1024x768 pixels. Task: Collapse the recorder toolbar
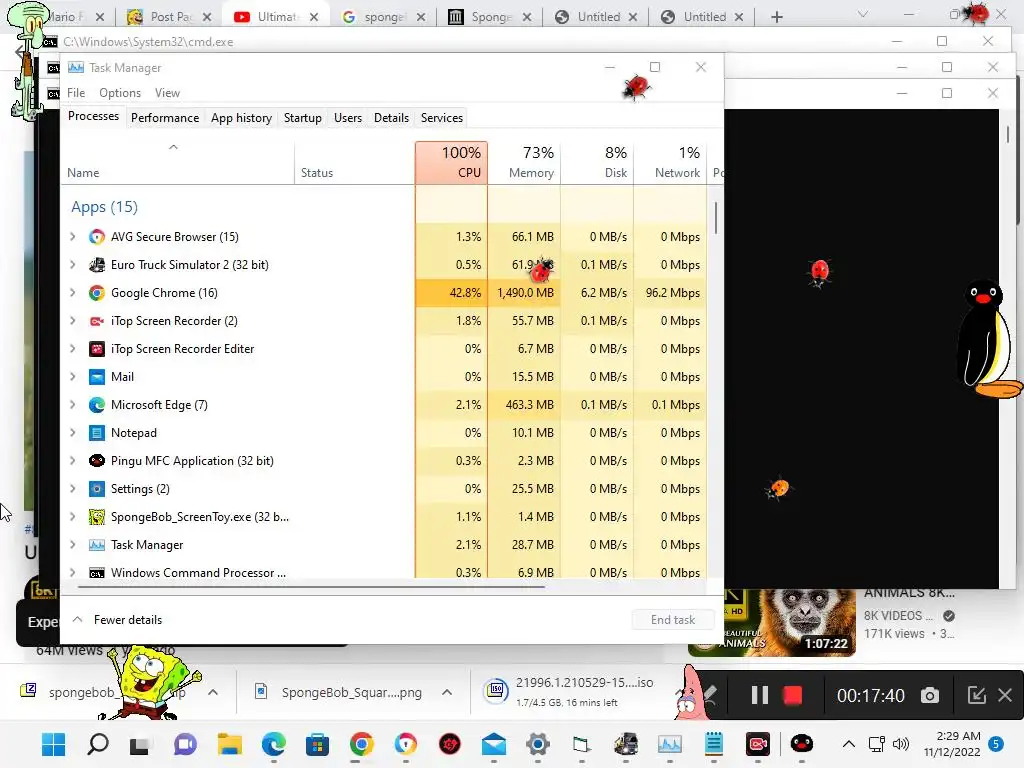[x=976, y=696]
